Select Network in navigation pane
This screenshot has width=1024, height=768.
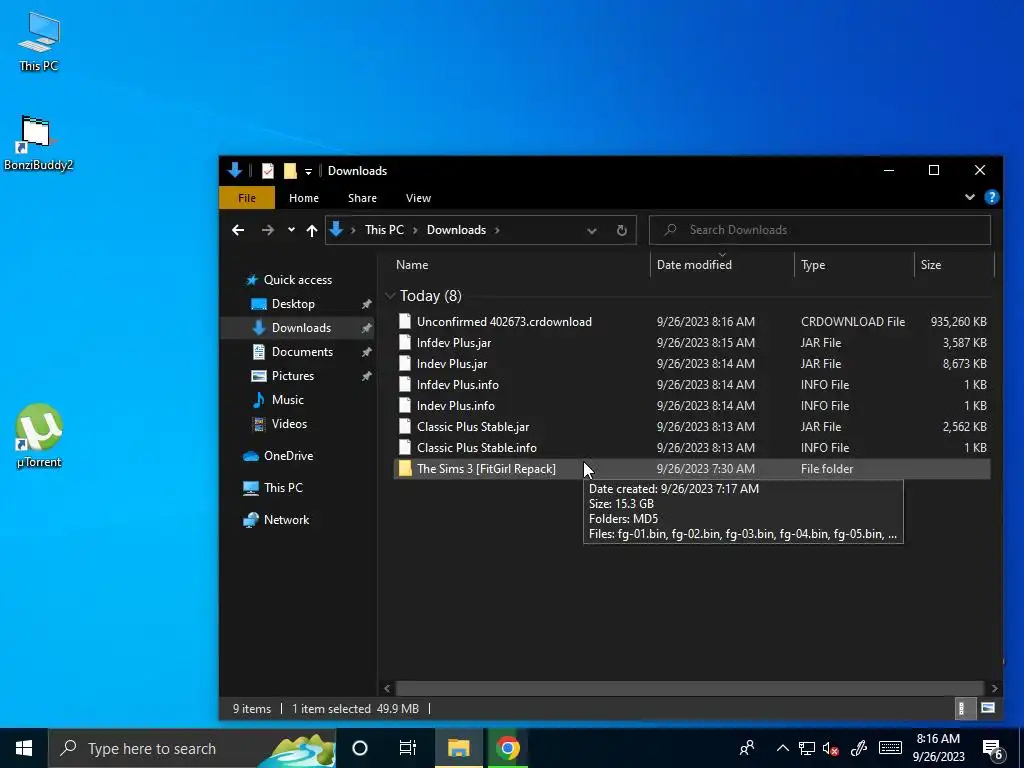(286, 520)
